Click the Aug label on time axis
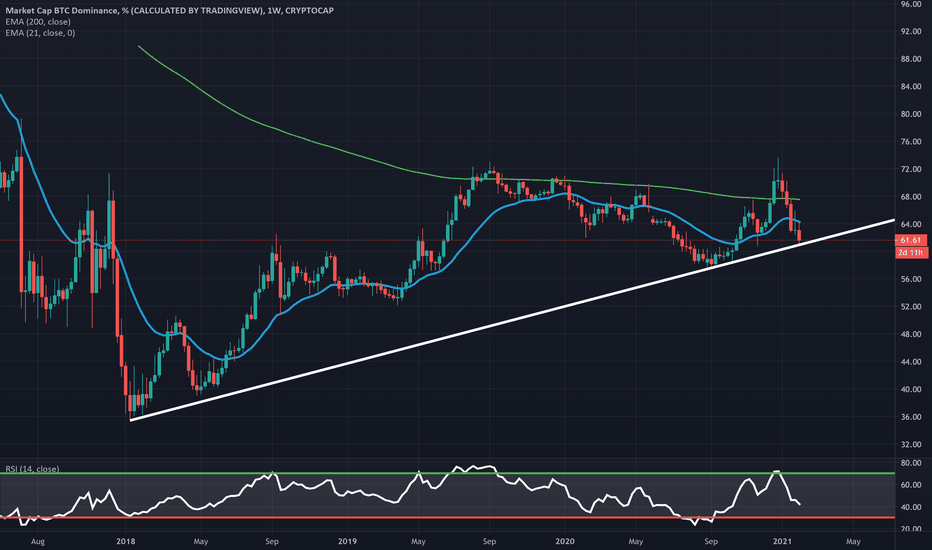This screenshot has height=550, width=932. pyautogui.click(x=37, y=541)
